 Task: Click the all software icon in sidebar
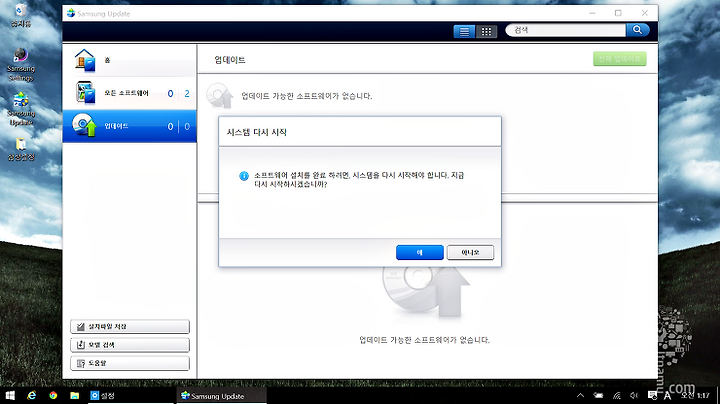tap(85, 93)
